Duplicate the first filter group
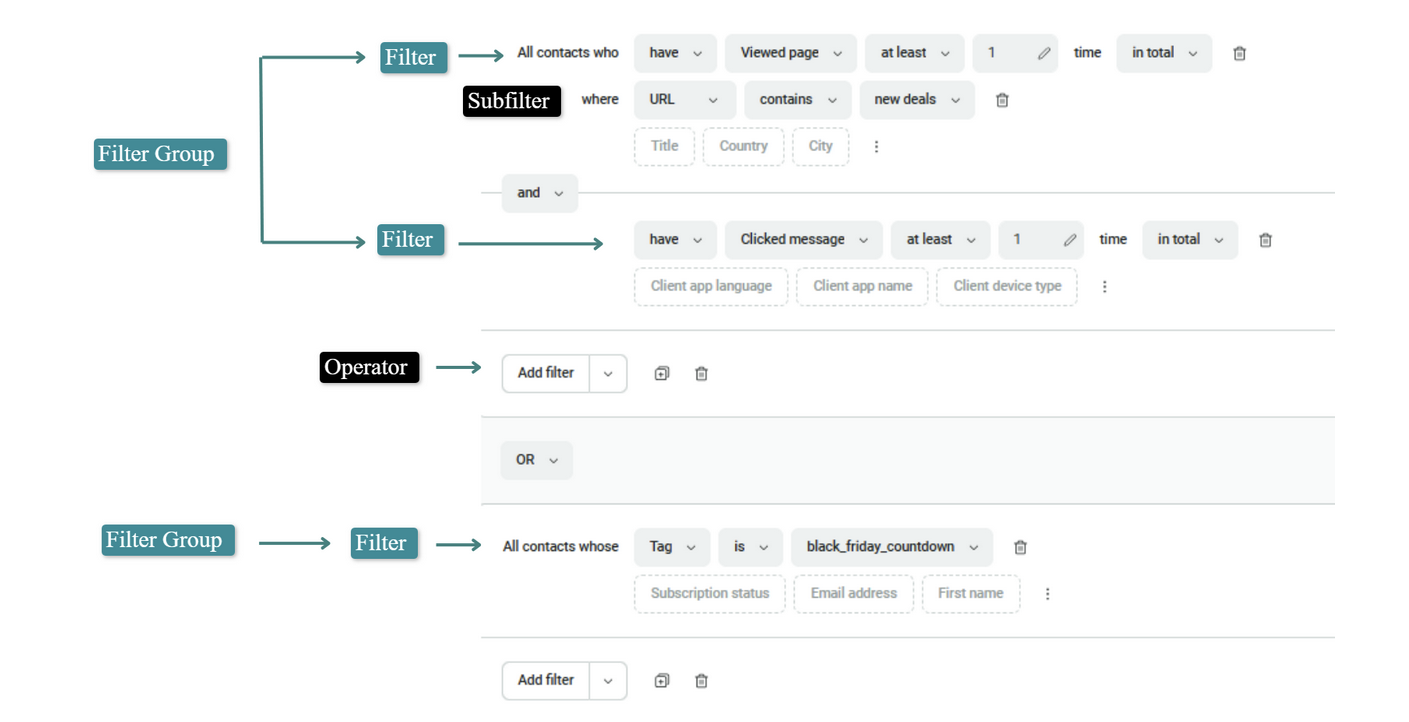 661,373
